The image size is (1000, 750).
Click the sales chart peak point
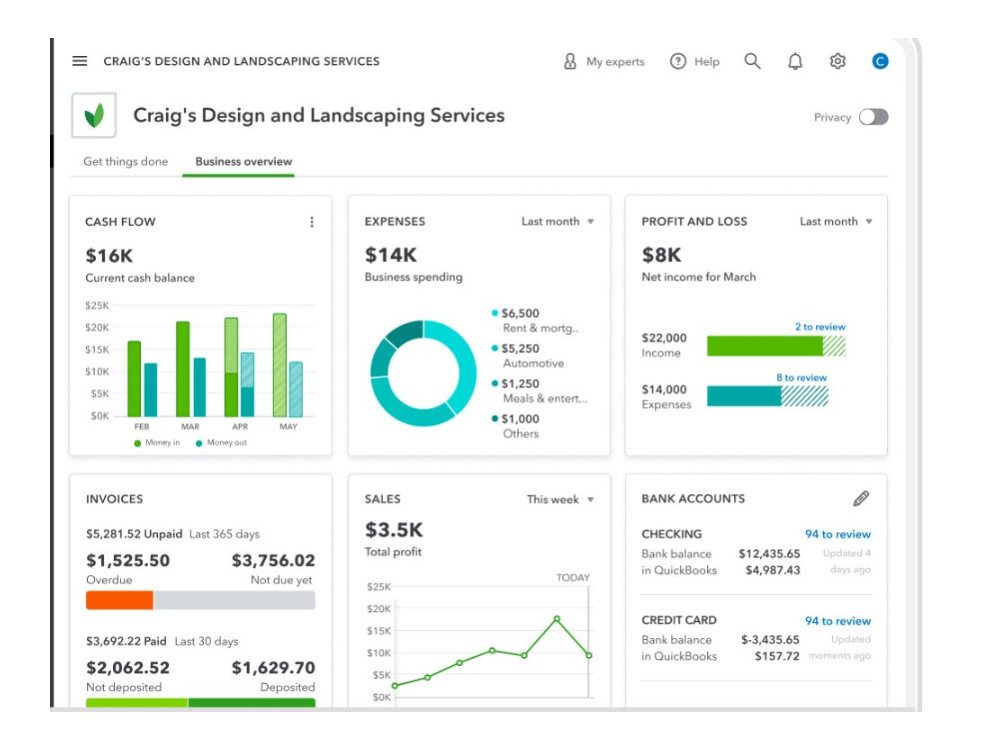coord(557,619)
